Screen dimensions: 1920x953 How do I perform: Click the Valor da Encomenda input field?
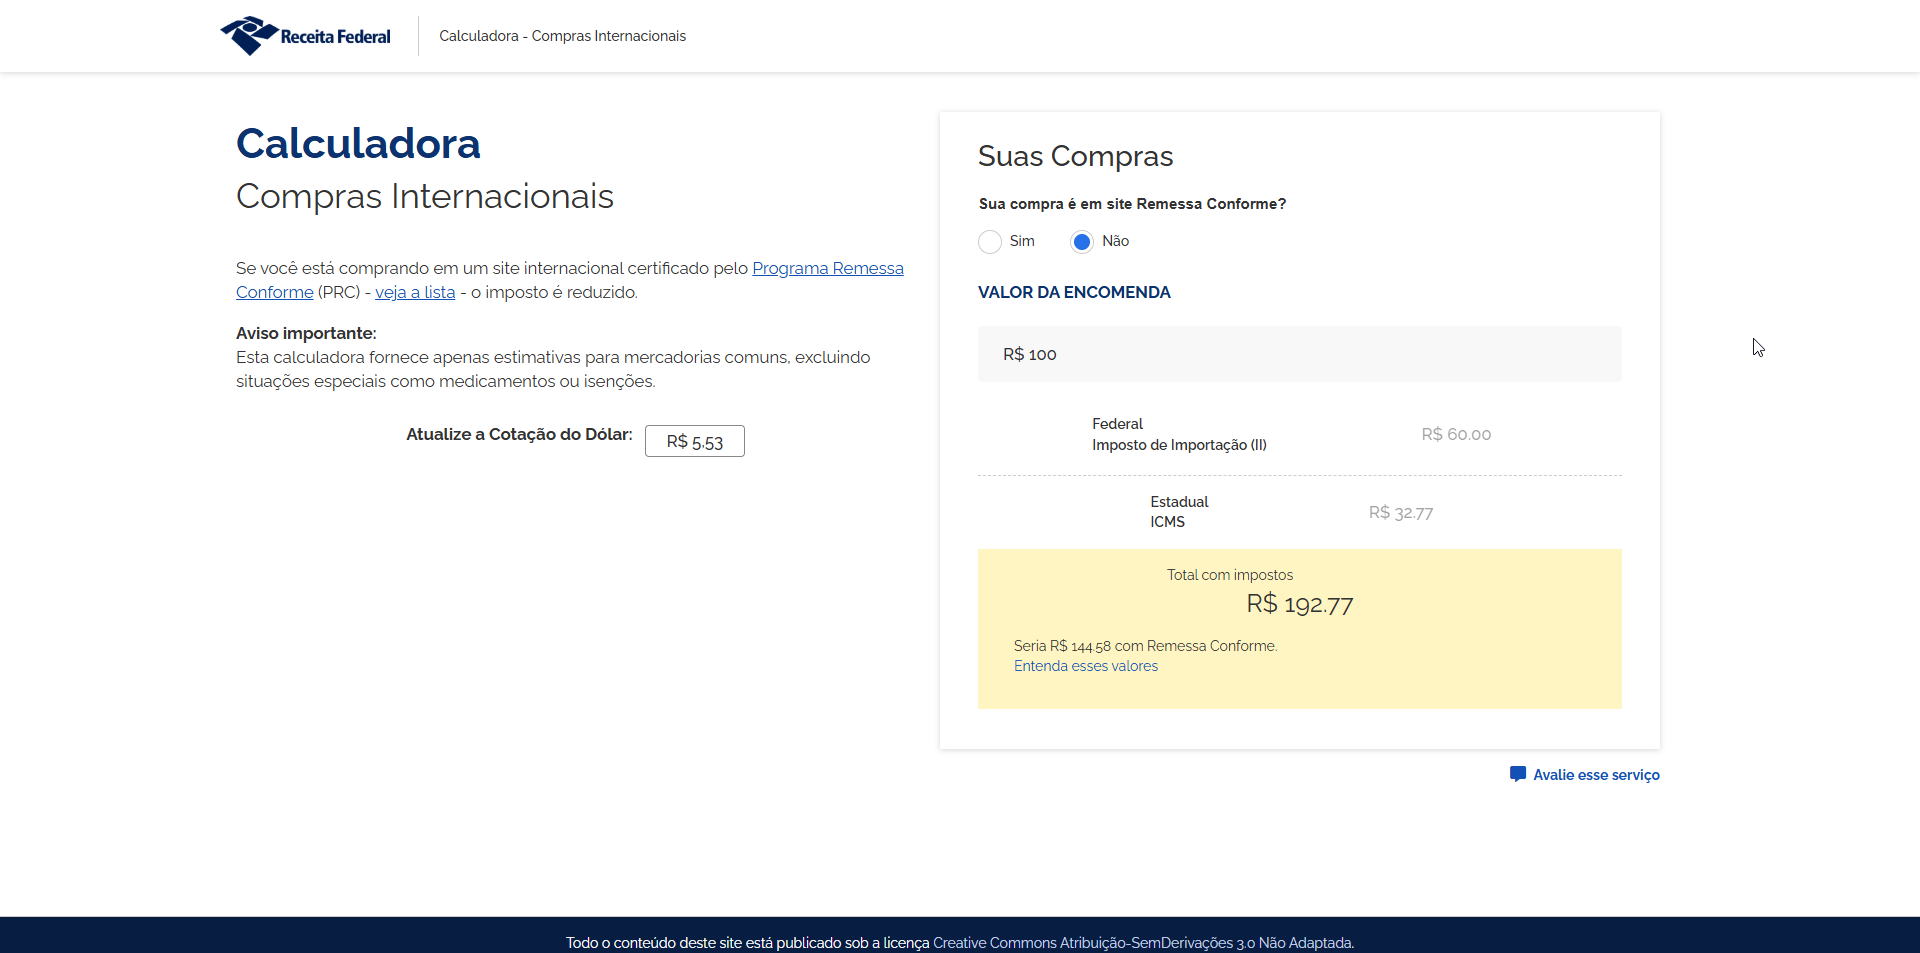pos(1299,354)
